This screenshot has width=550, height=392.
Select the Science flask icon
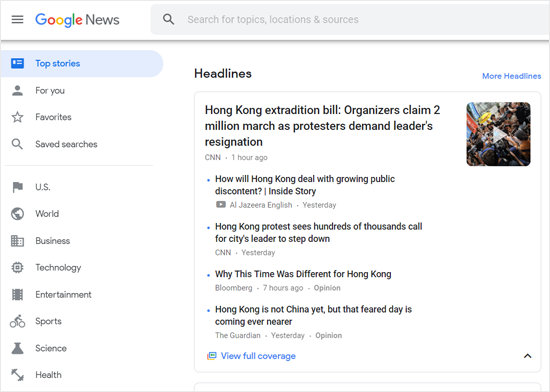click(17, 348)
